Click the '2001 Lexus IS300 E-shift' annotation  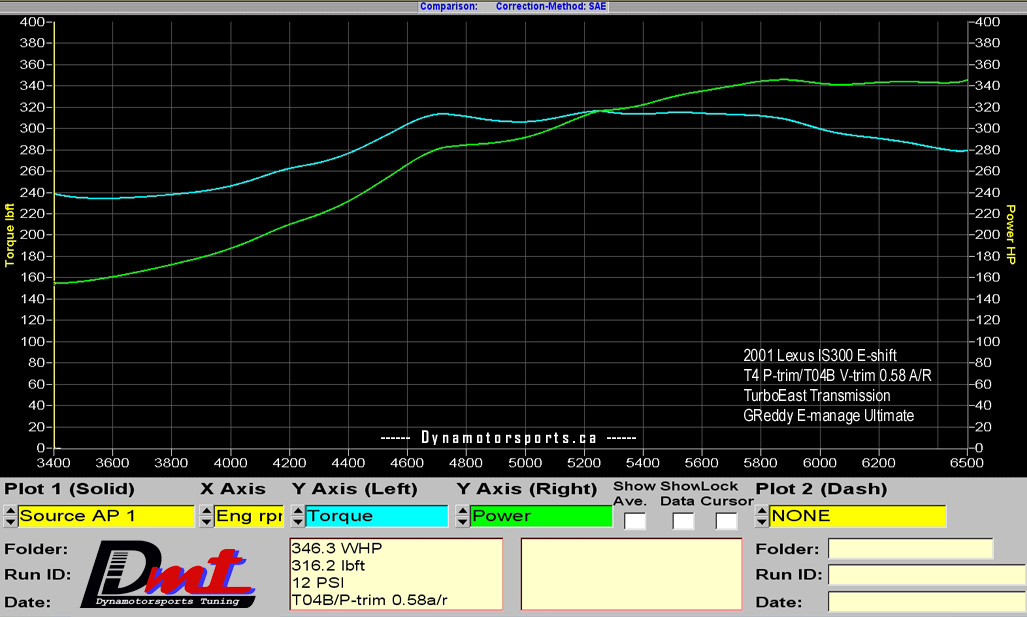[819, 356]
